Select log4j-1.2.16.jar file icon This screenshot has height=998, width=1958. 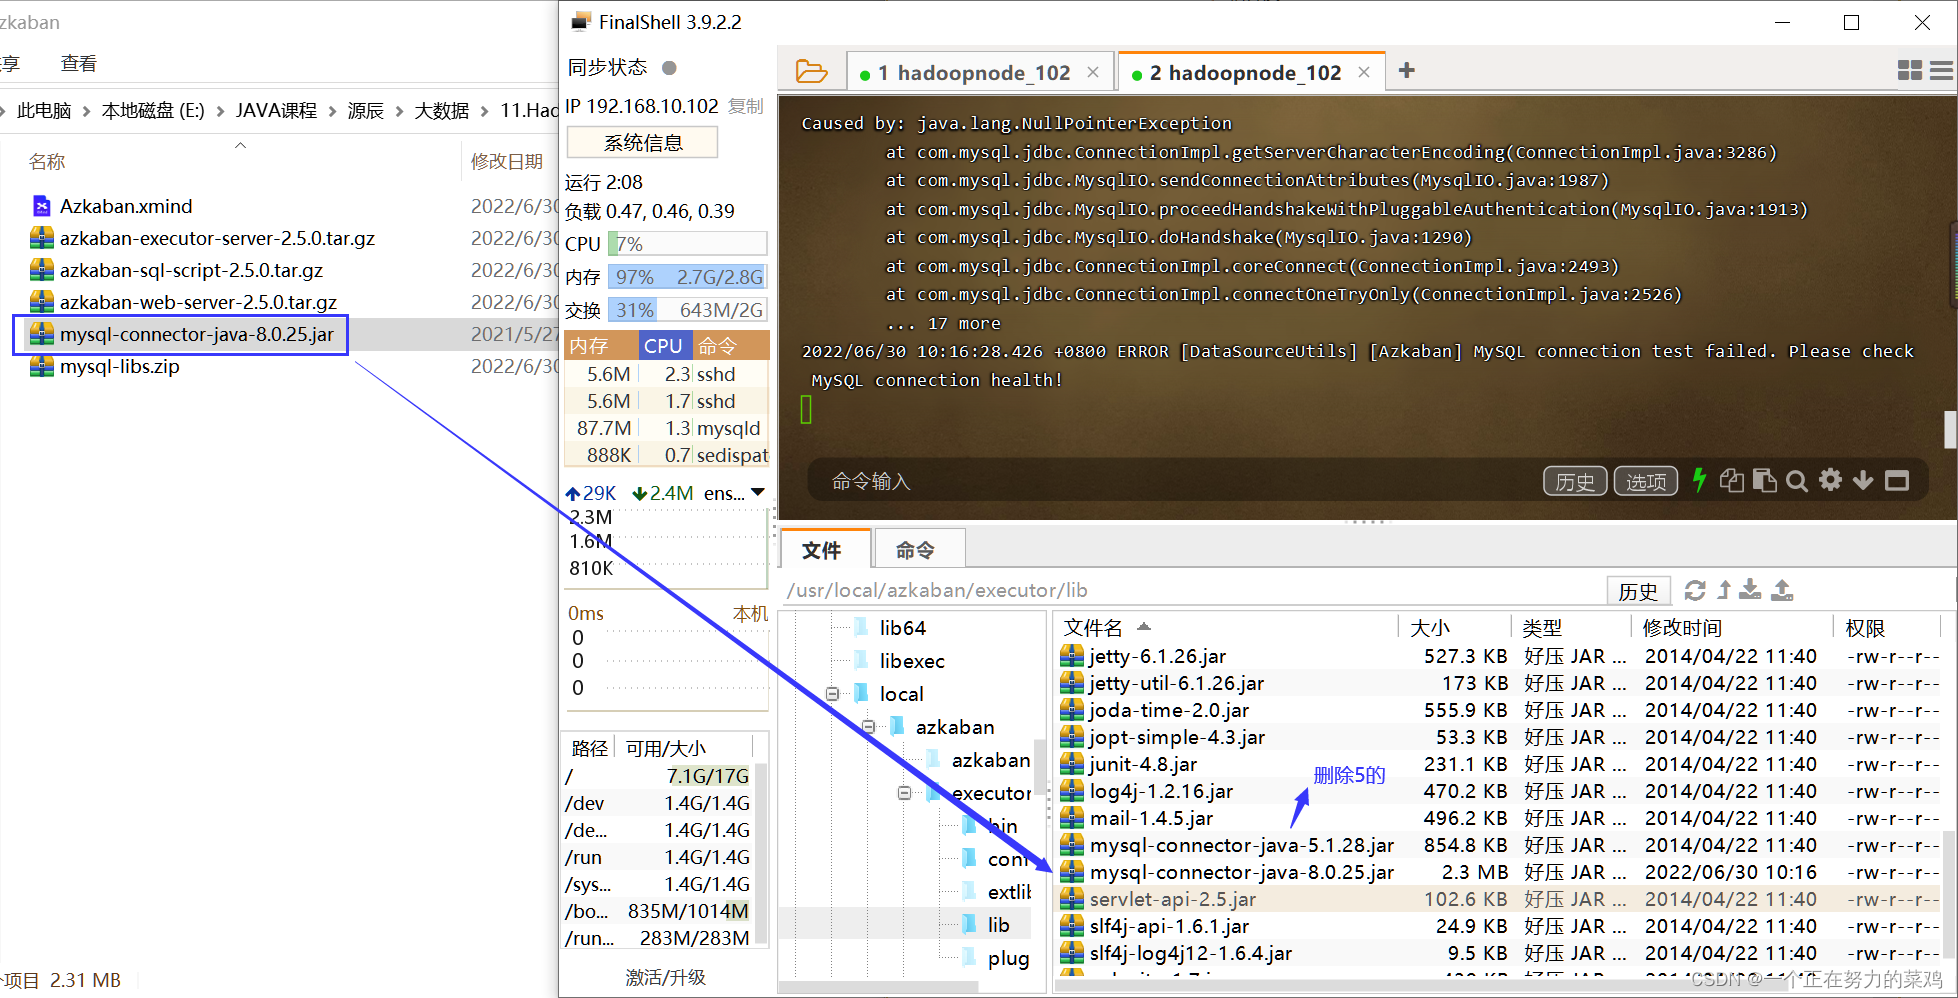click(1071, 791)
